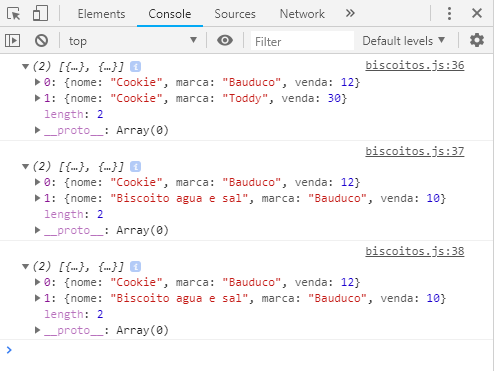
Task: Clear the console with the ban icon
Action: point(42,41)
